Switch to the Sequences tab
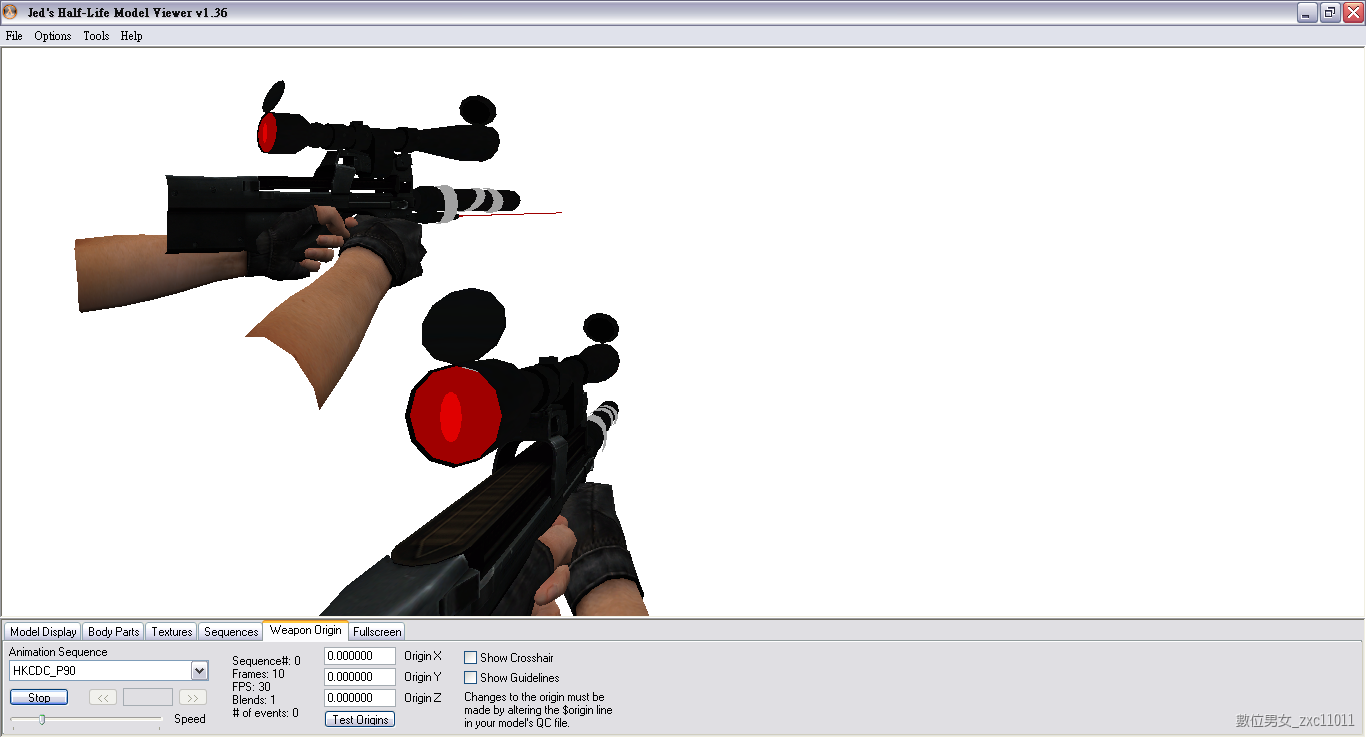The width and height of the screenshot is (1366, 738). click(231, 631)
